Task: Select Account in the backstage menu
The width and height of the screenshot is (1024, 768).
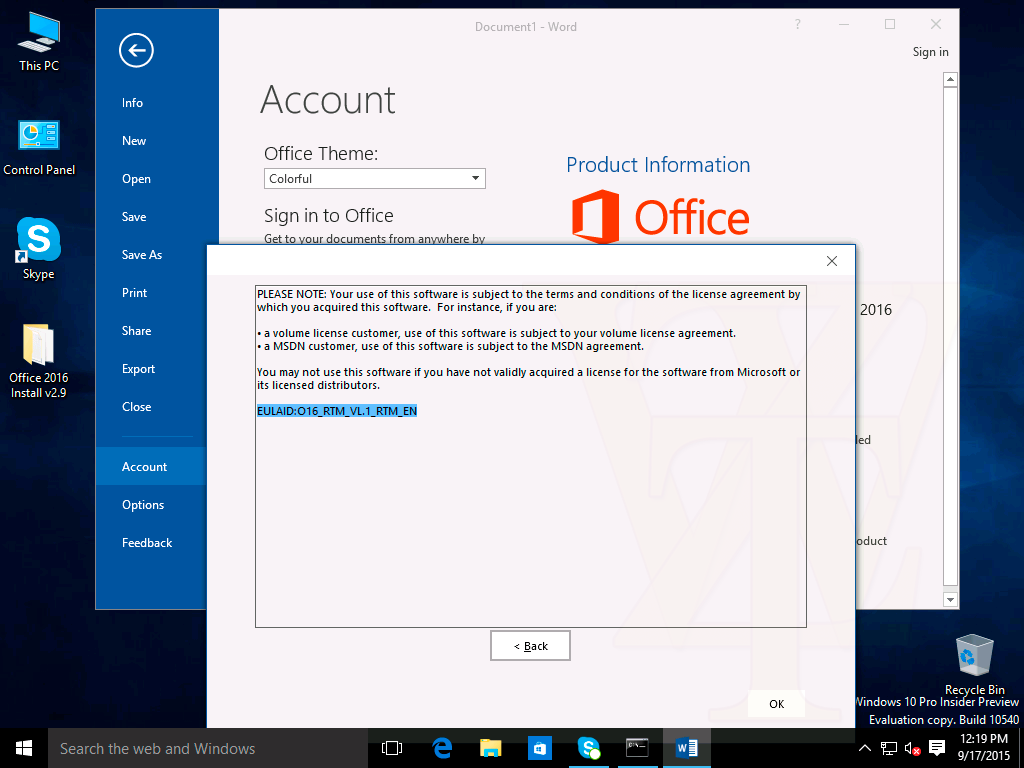Action: [x=151, y=466]
